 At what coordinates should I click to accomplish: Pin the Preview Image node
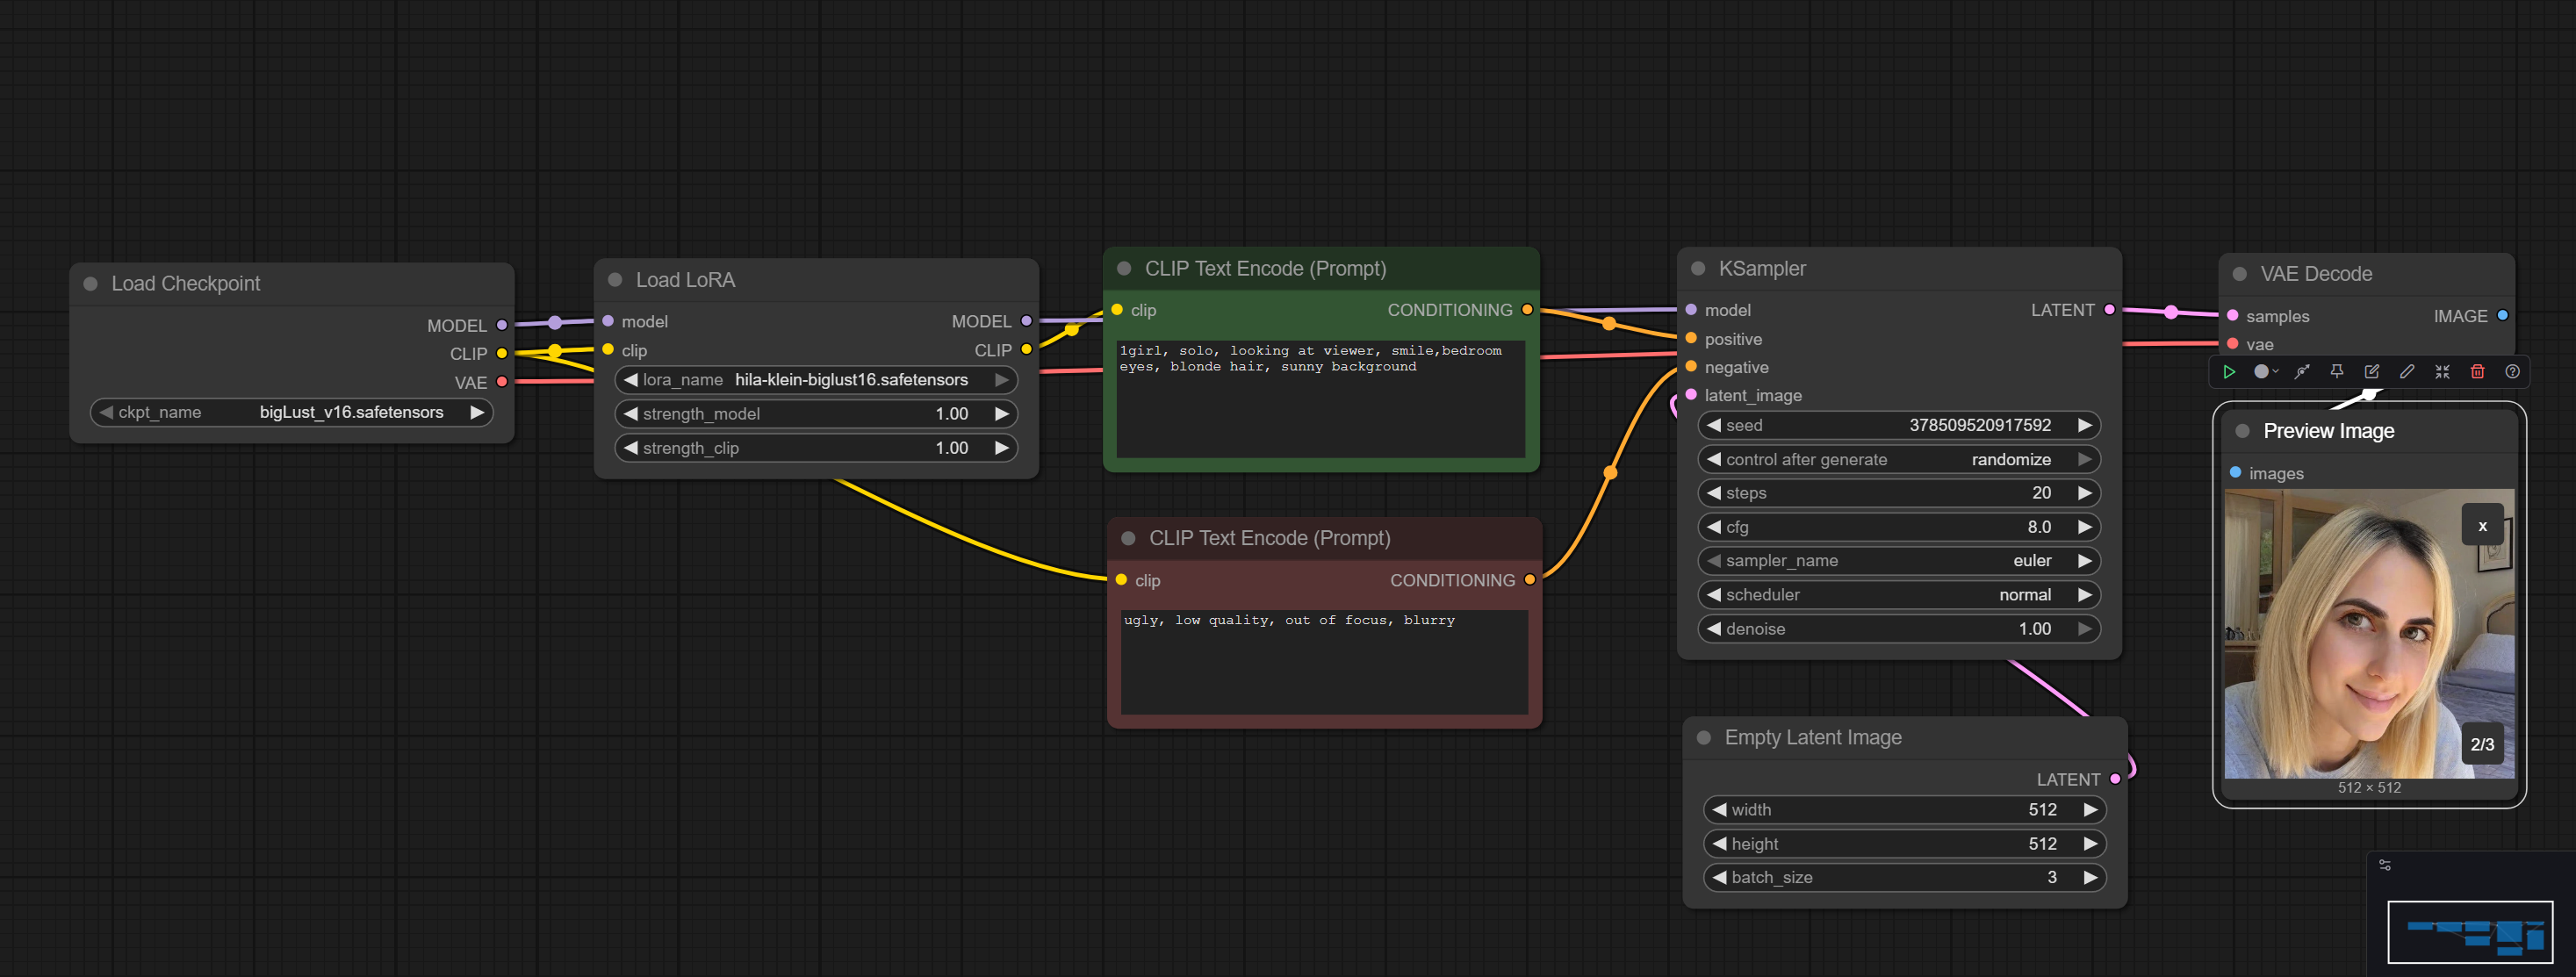pyautogui.click(x=2337, y=372)
